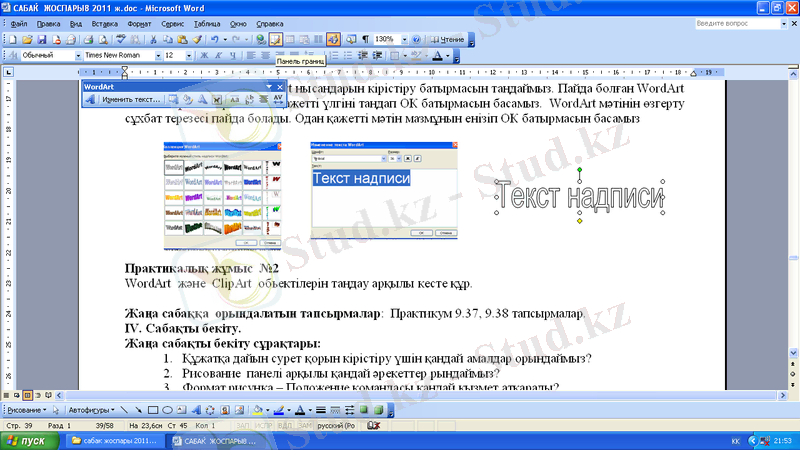
Task: Open the Таблица menu
Action: pyautogui.click(x=208, y=21)
